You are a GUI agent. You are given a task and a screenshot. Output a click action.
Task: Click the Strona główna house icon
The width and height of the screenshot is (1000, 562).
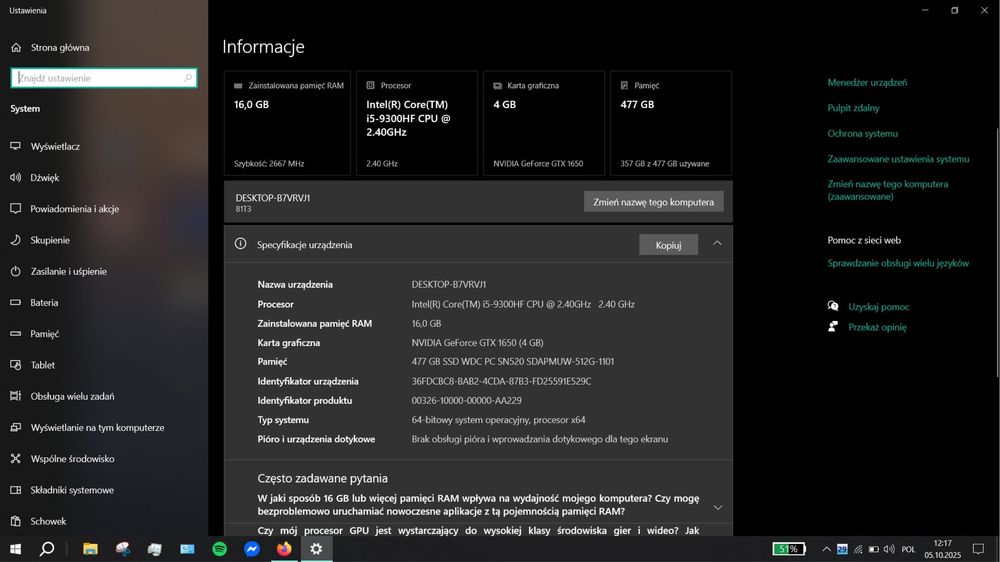16,47
